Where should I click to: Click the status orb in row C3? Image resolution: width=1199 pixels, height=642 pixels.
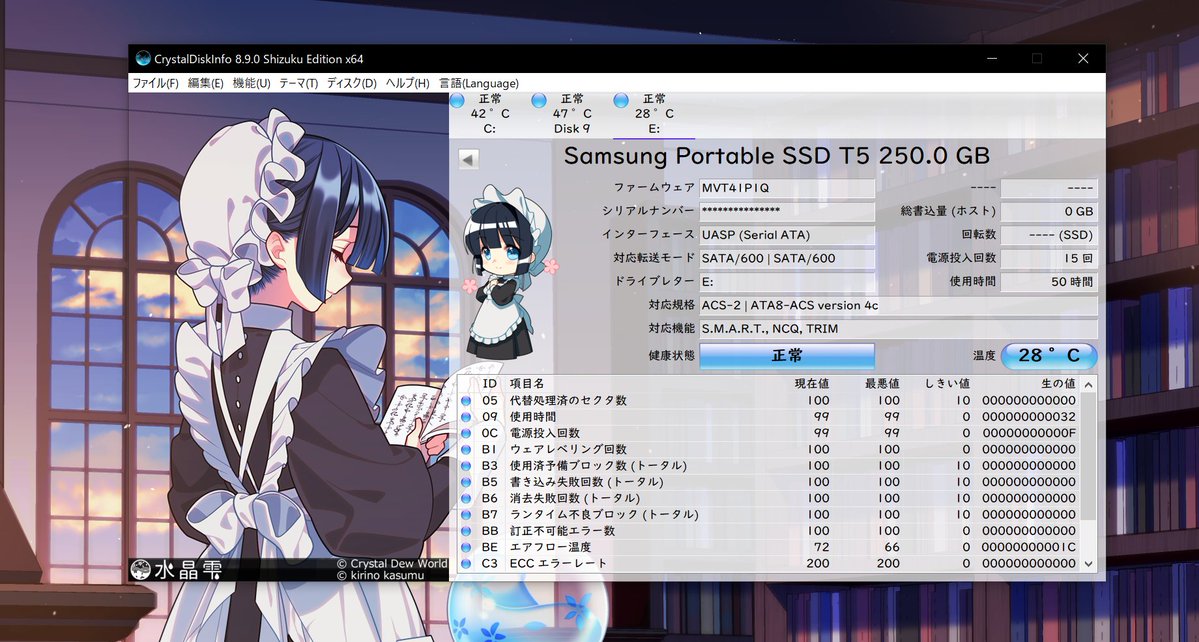click(x=466, y=563)
